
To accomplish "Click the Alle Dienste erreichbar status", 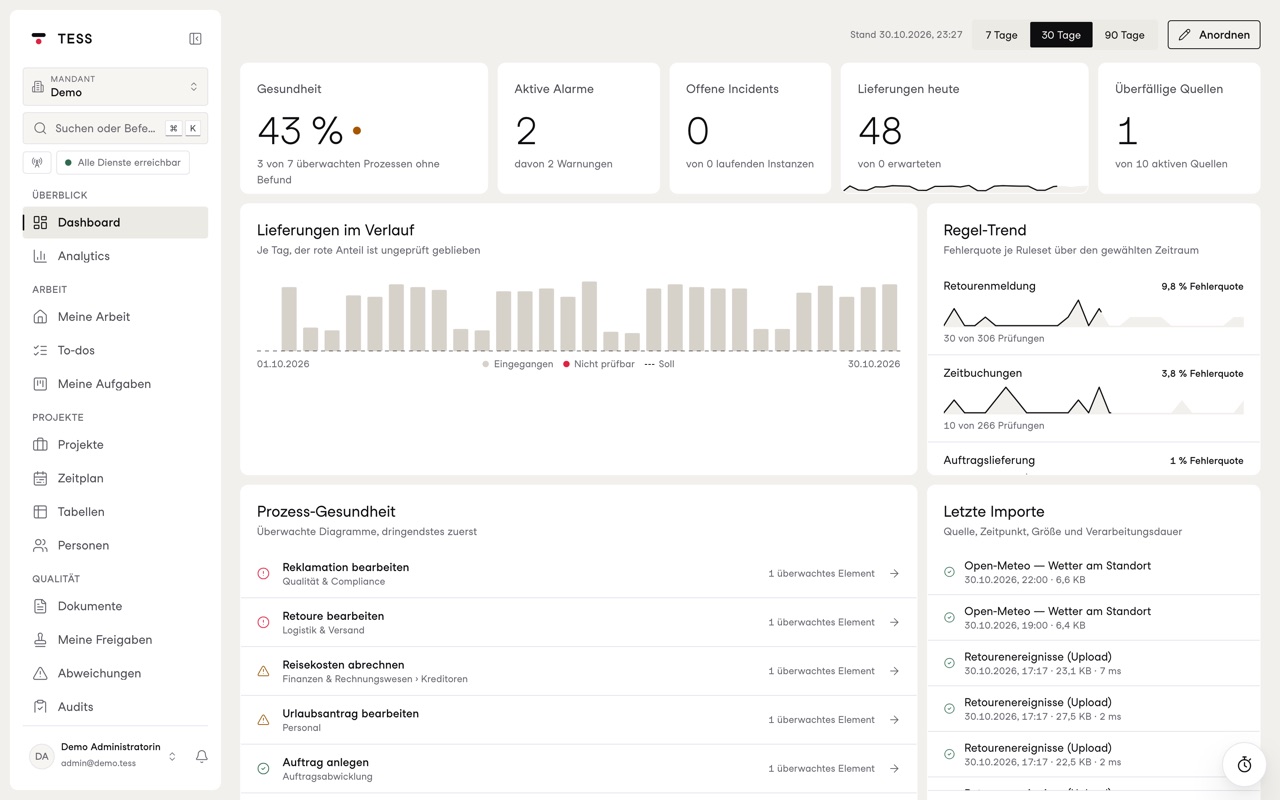I will (x=123, y=162).
